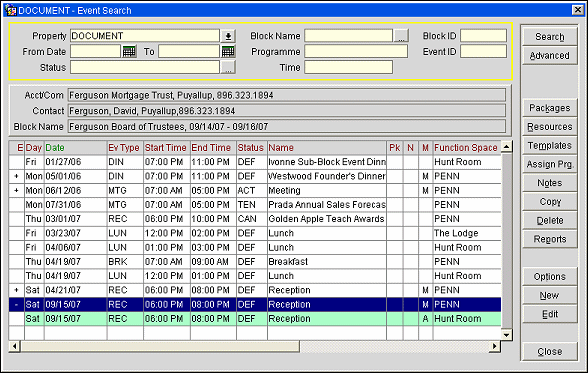Open the Packages button
This screenshot has width=588, height=373.
(550, 108)
